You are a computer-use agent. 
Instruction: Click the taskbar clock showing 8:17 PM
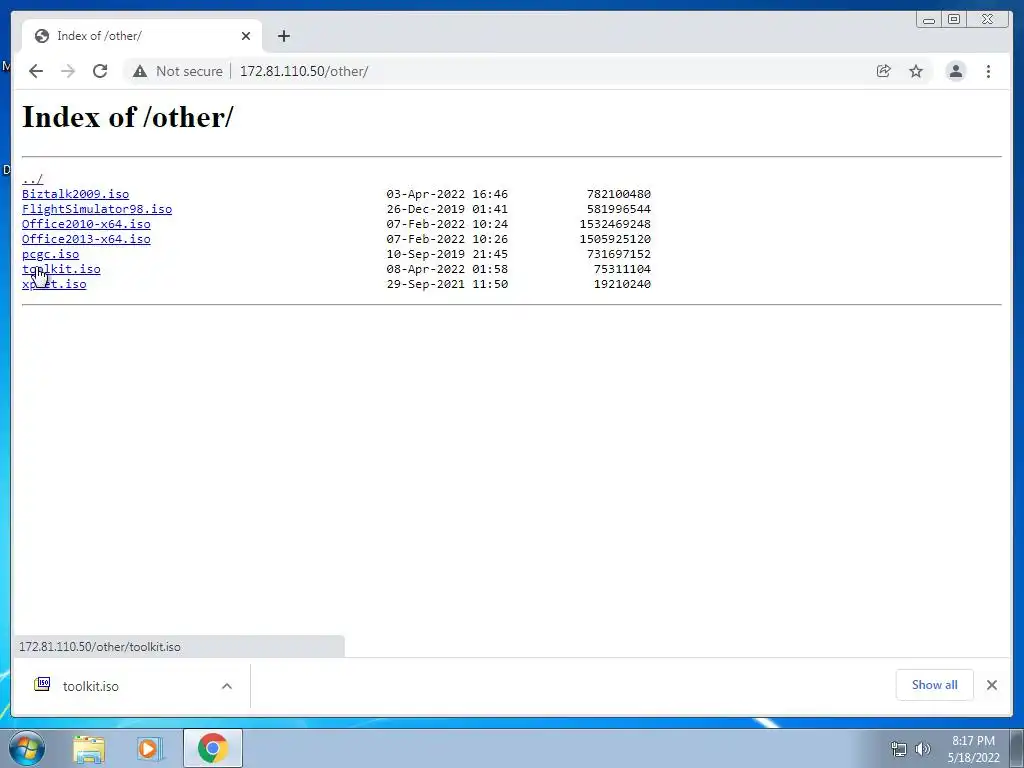click(x=973, y=749)
